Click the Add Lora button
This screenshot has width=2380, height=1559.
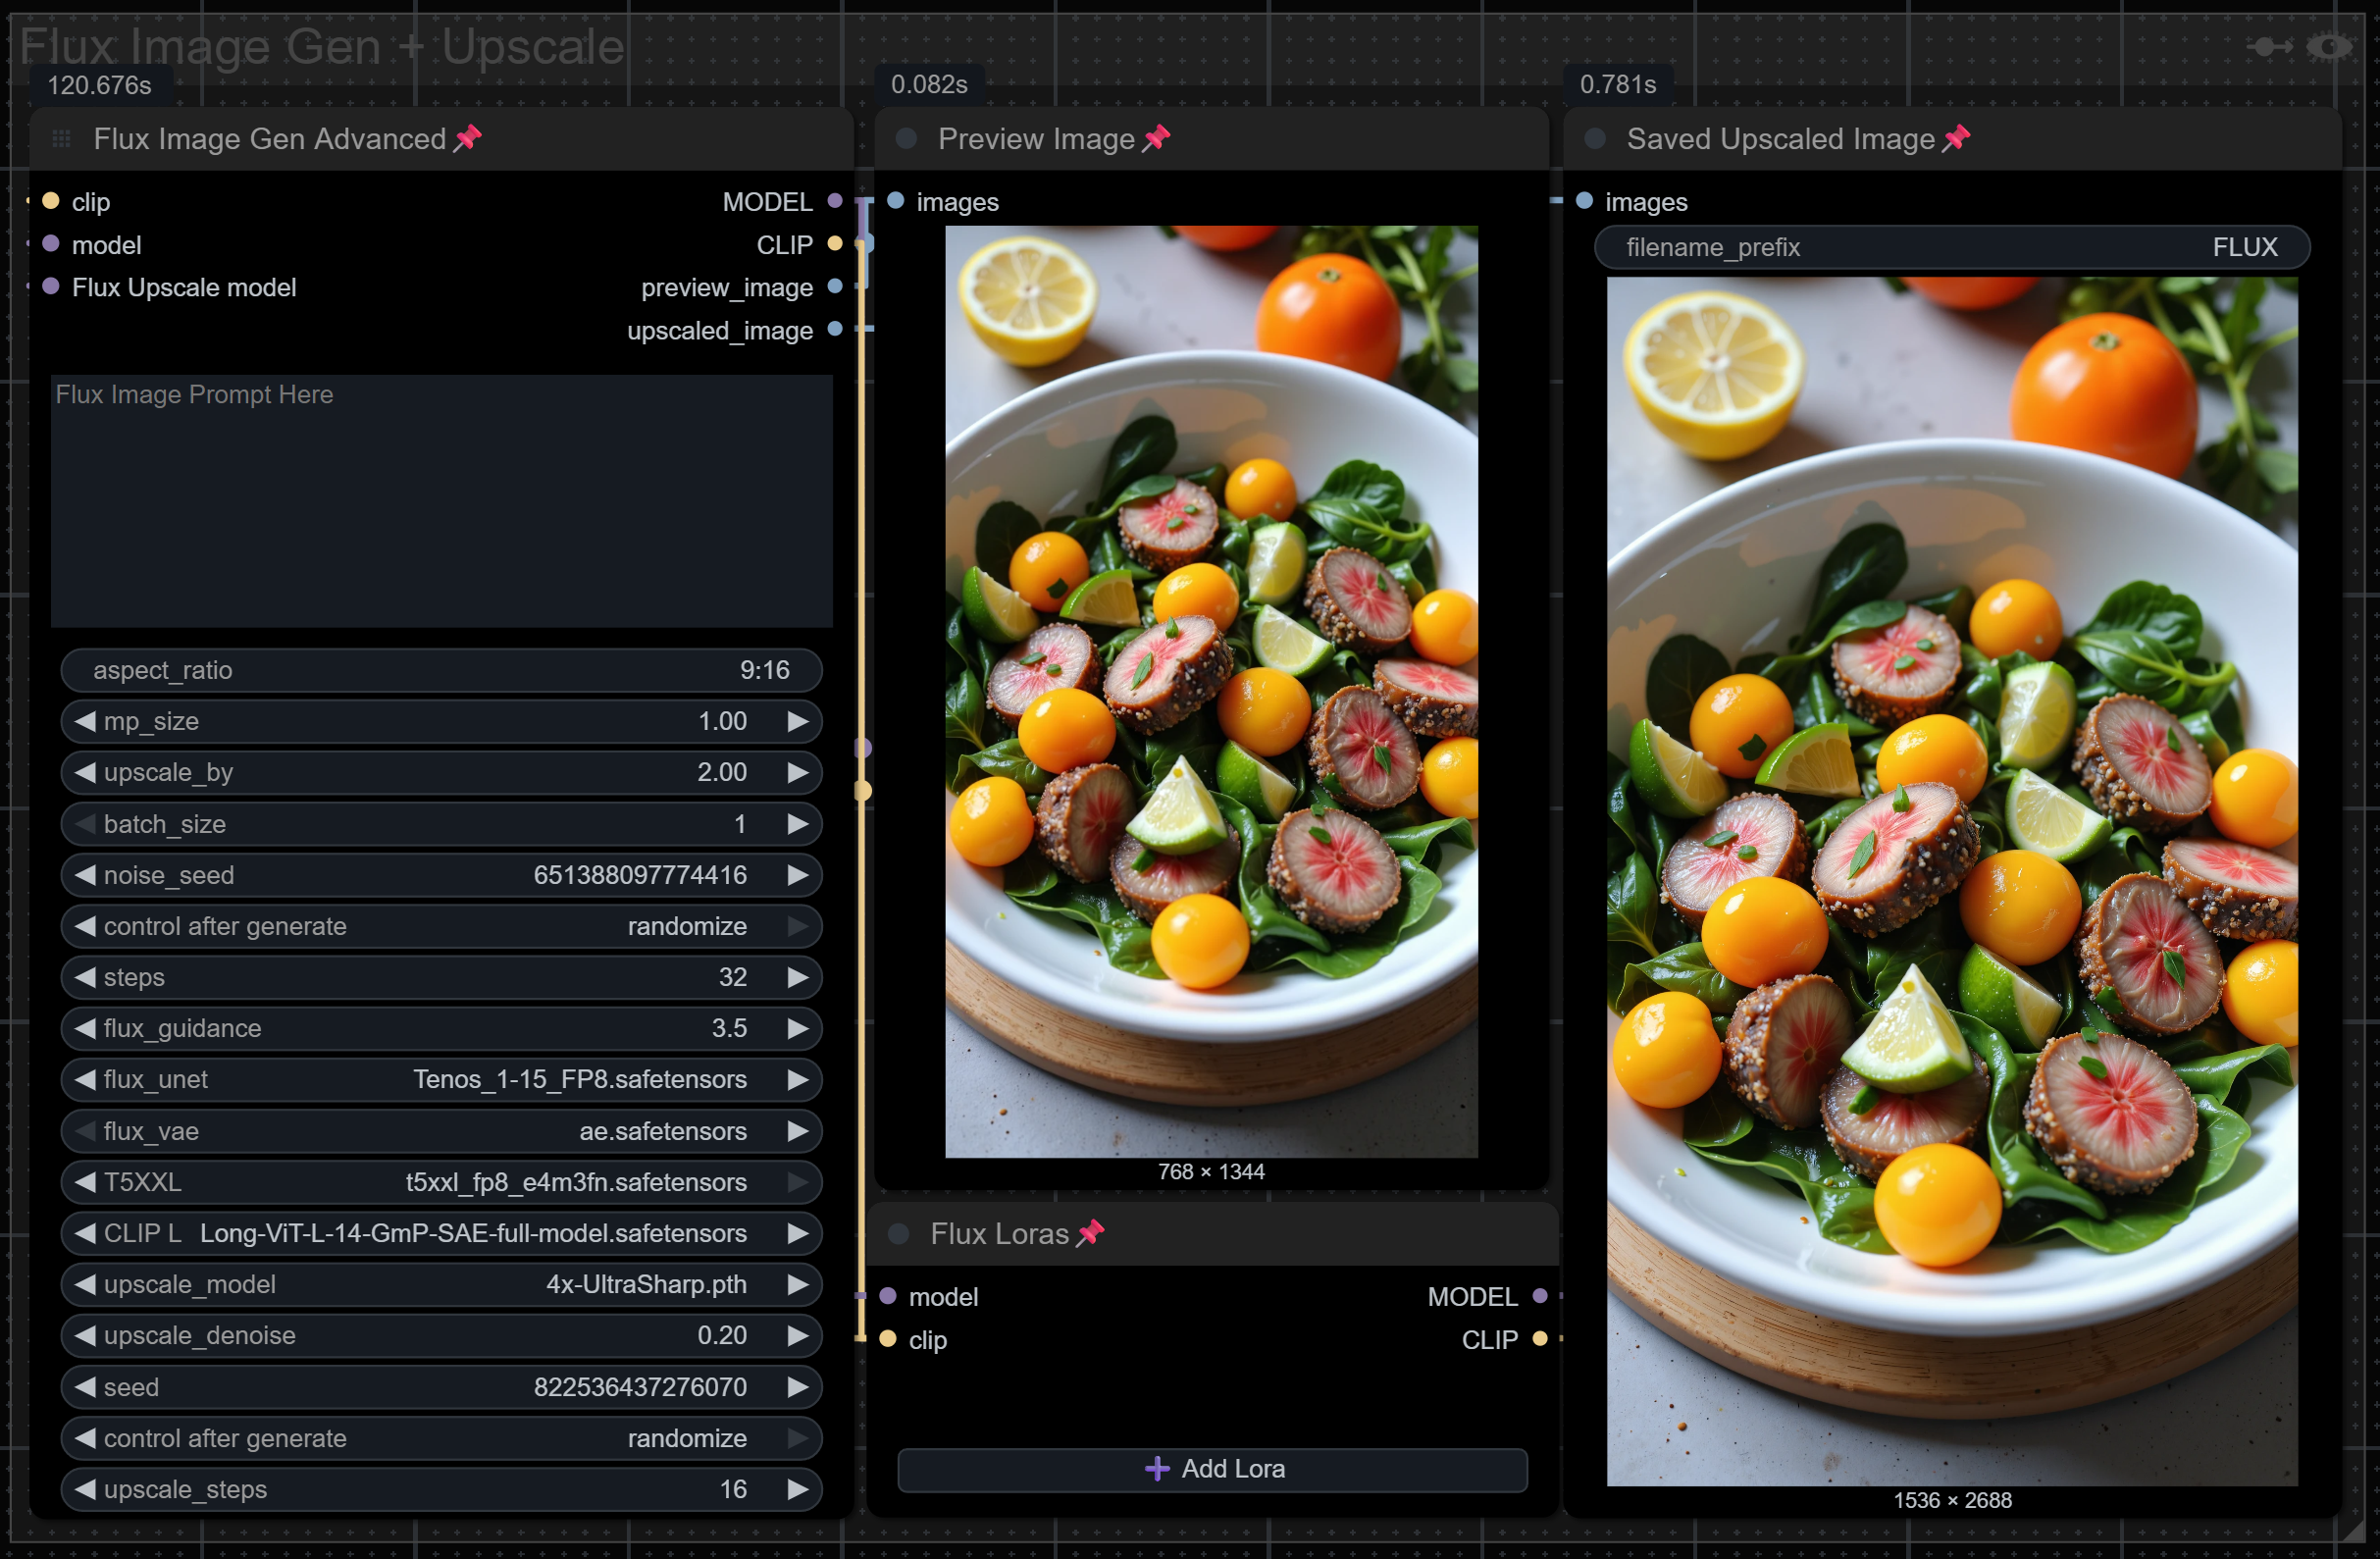[1212, 1469]
